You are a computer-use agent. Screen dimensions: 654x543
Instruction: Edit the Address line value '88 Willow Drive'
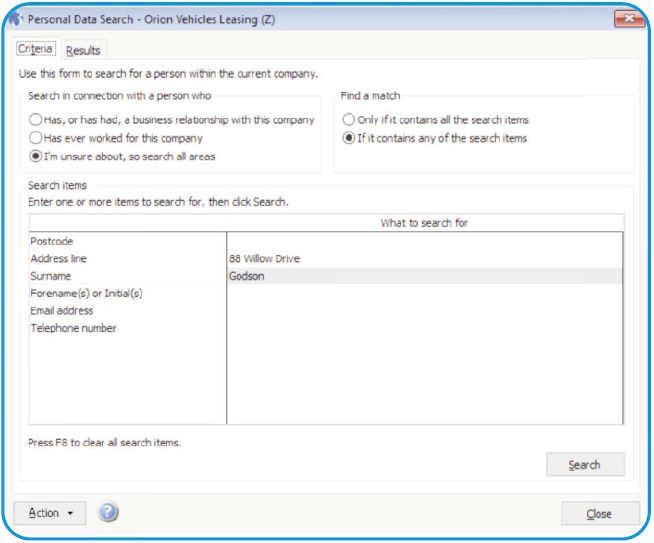click(x=424, y=259)
